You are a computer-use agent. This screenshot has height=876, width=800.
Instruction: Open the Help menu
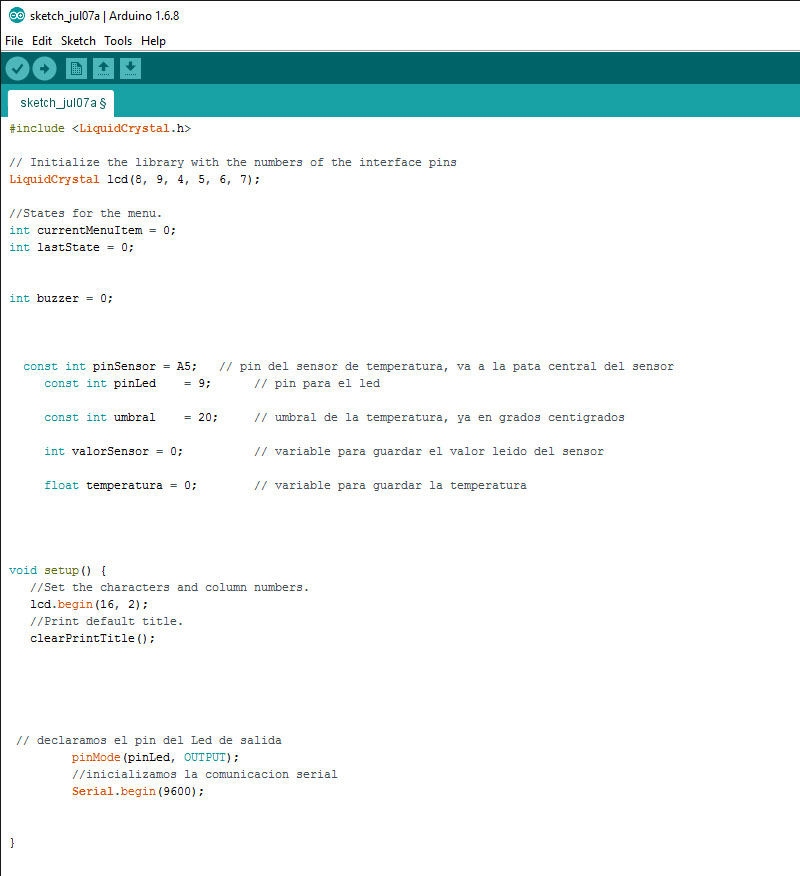click(x=153, y=41)
